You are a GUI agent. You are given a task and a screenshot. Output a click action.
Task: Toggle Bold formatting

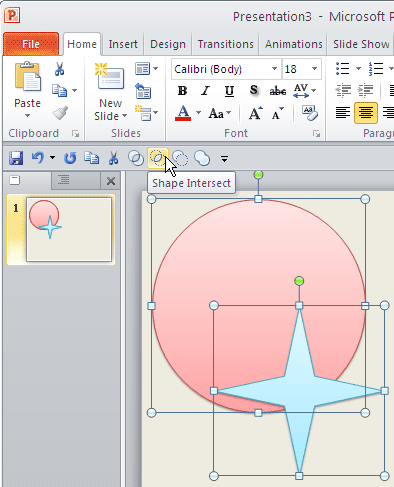tap(182, 91)
